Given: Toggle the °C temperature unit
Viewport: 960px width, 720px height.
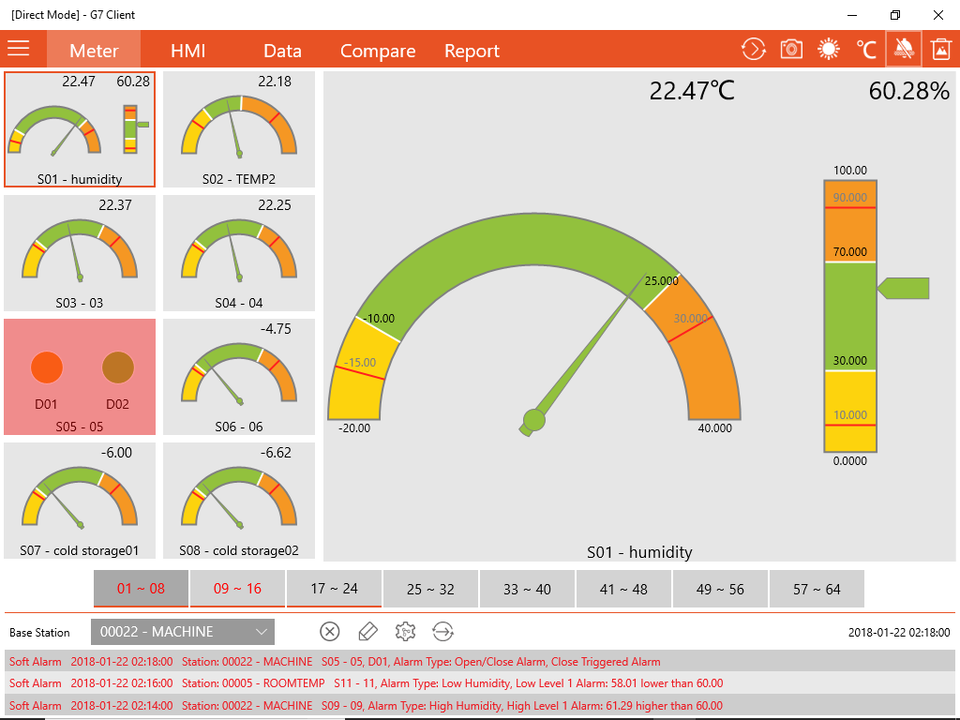Looking at the screenshot, I should [x=866, y=49].
